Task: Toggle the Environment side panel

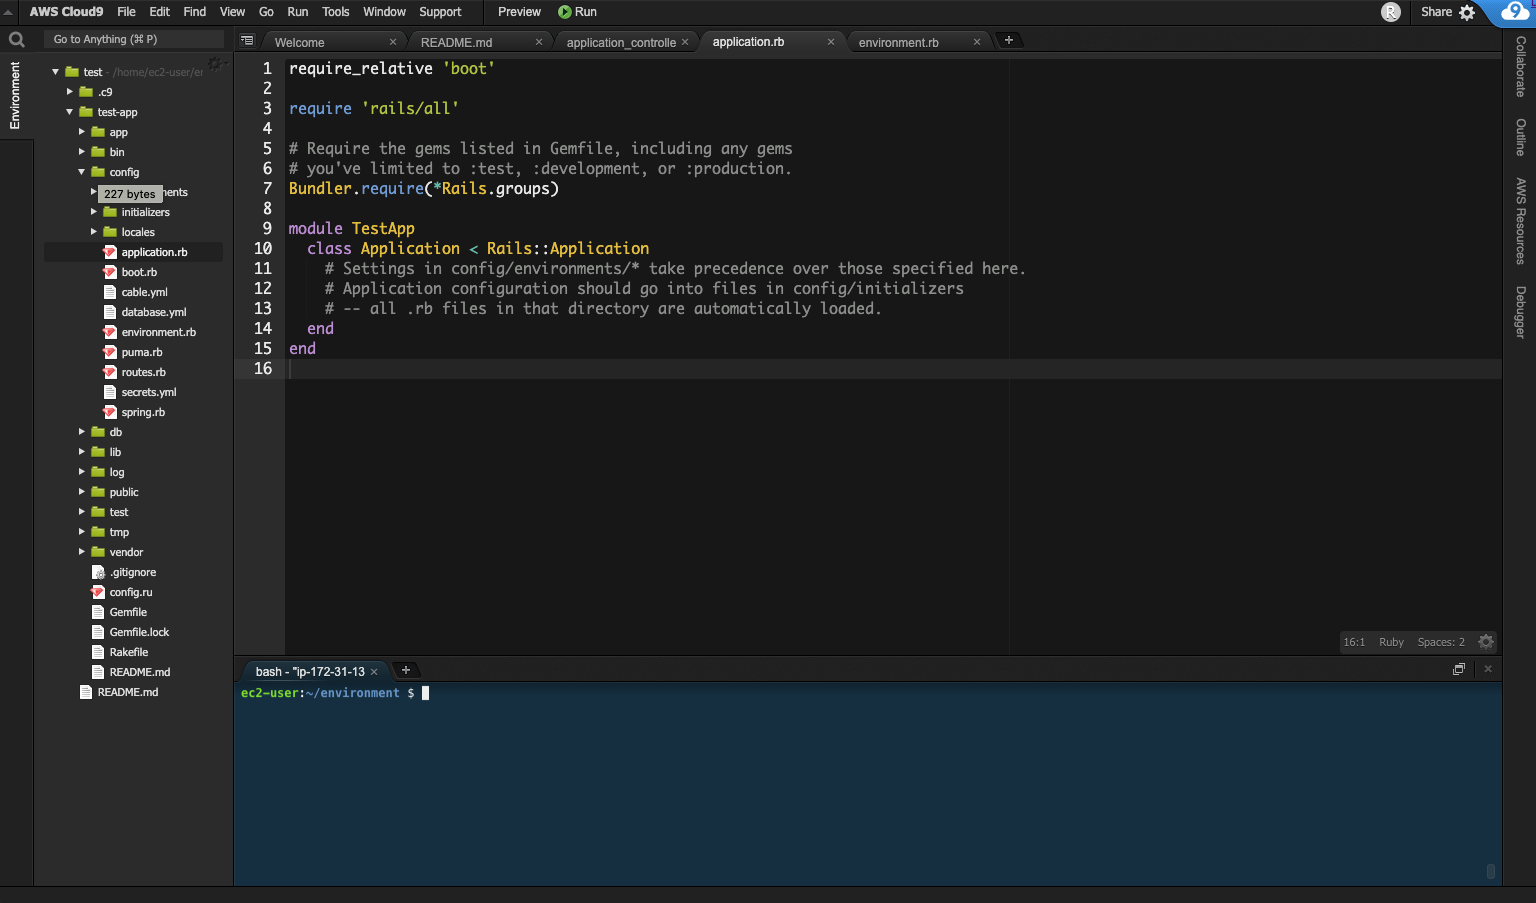Action: point(15,95)
